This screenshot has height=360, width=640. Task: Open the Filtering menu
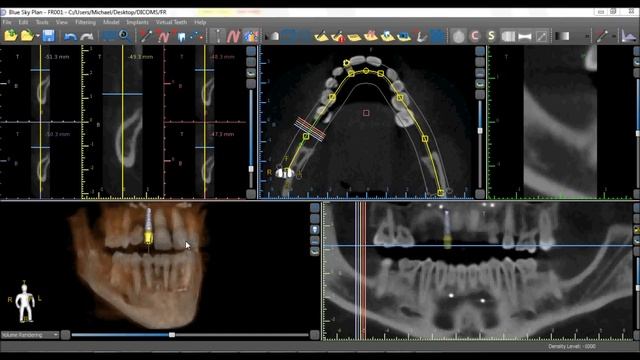tap(85, 22)
